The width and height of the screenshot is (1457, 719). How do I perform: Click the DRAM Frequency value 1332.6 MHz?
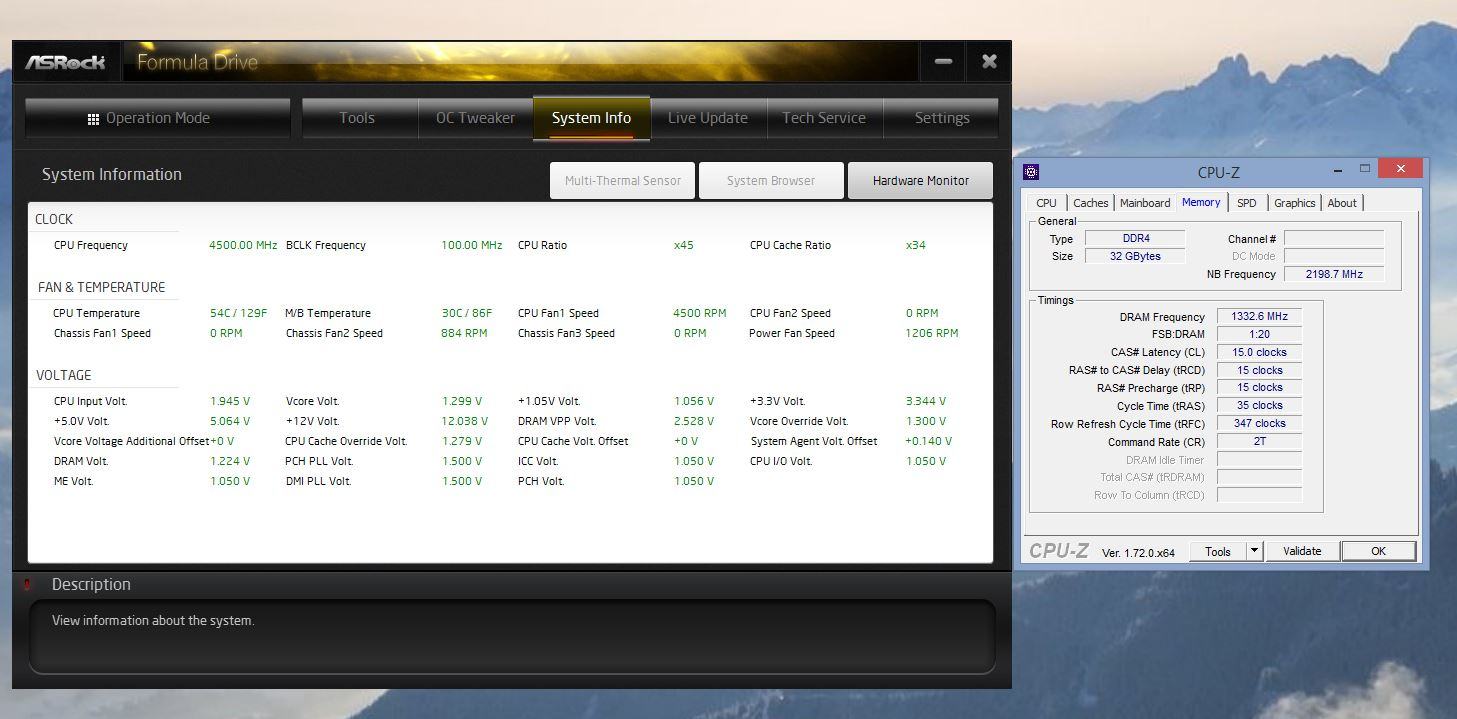[x=1259, y=316]
